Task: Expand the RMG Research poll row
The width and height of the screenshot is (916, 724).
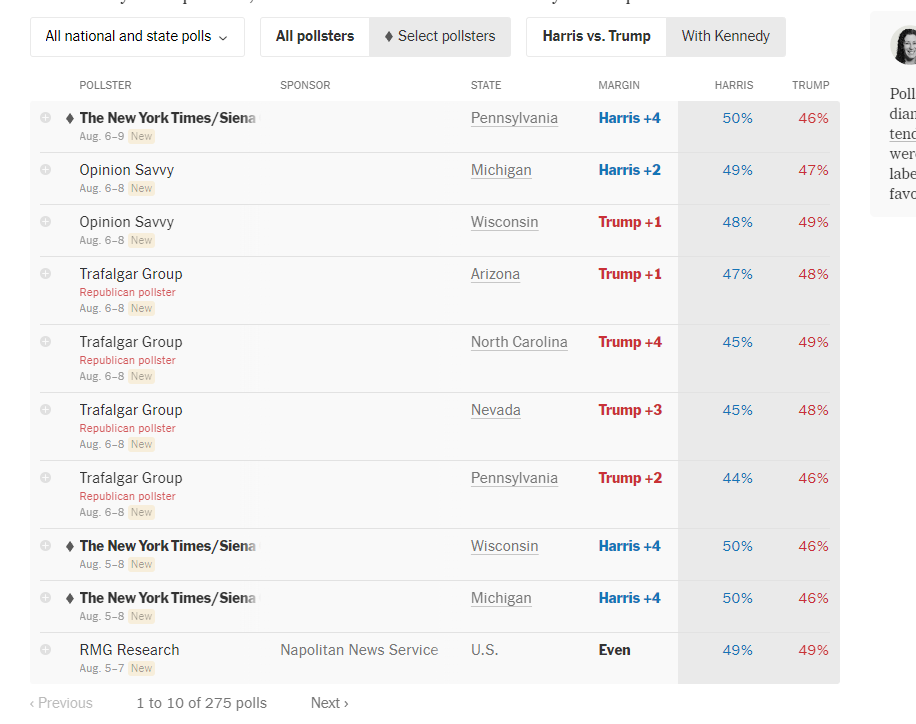Action: [x=45, y=650]
